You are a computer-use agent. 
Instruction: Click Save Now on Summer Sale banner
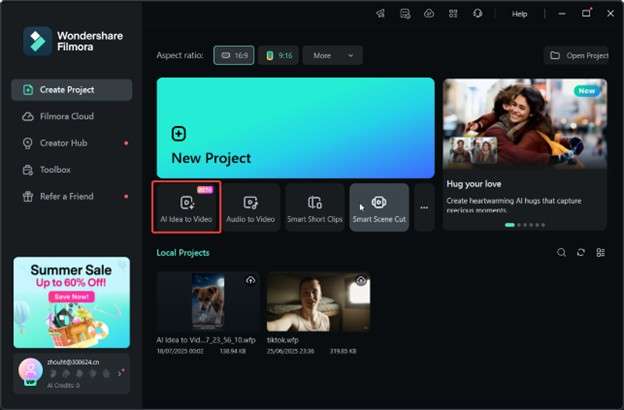72,297
